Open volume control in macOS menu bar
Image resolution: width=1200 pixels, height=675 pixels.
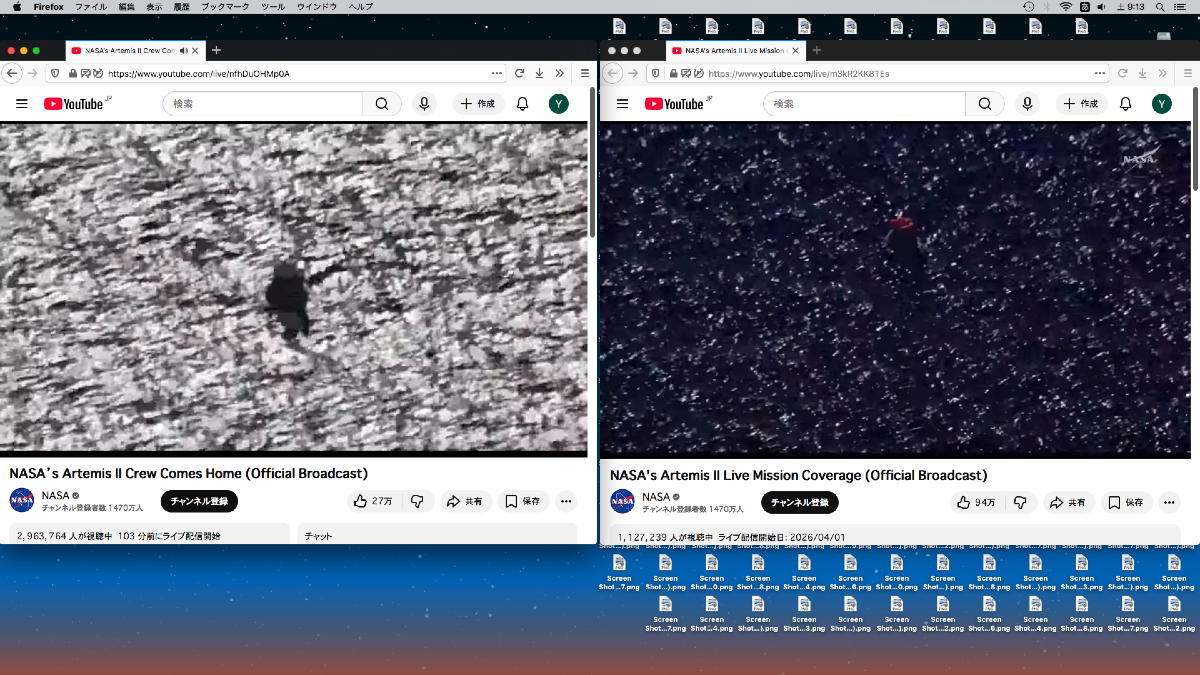1101,6
